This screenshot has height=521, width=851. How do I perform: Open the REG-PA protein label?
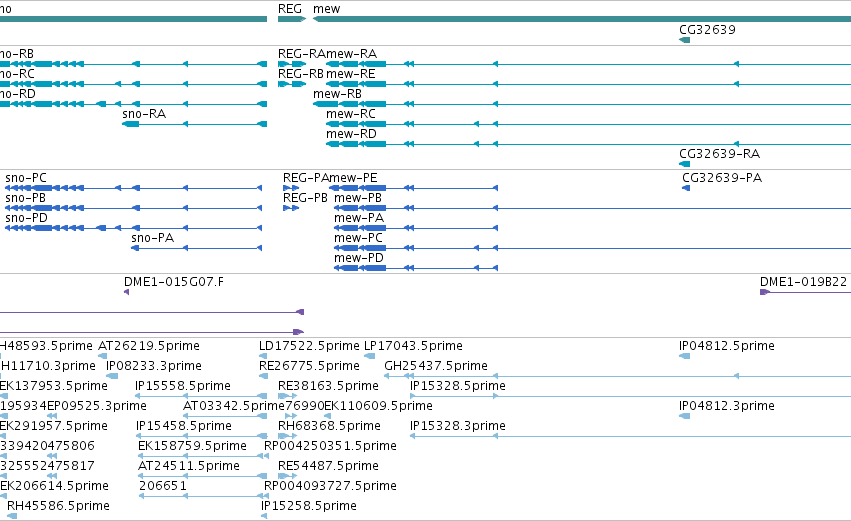(x=306, y=178)
